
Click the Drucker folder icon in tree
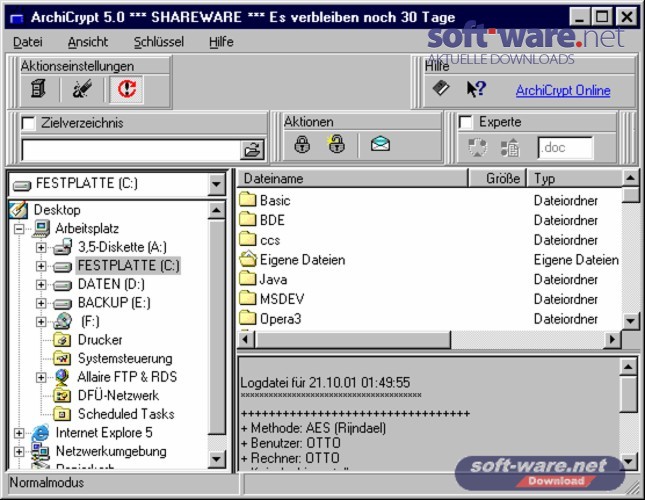(x=62, y=340)
